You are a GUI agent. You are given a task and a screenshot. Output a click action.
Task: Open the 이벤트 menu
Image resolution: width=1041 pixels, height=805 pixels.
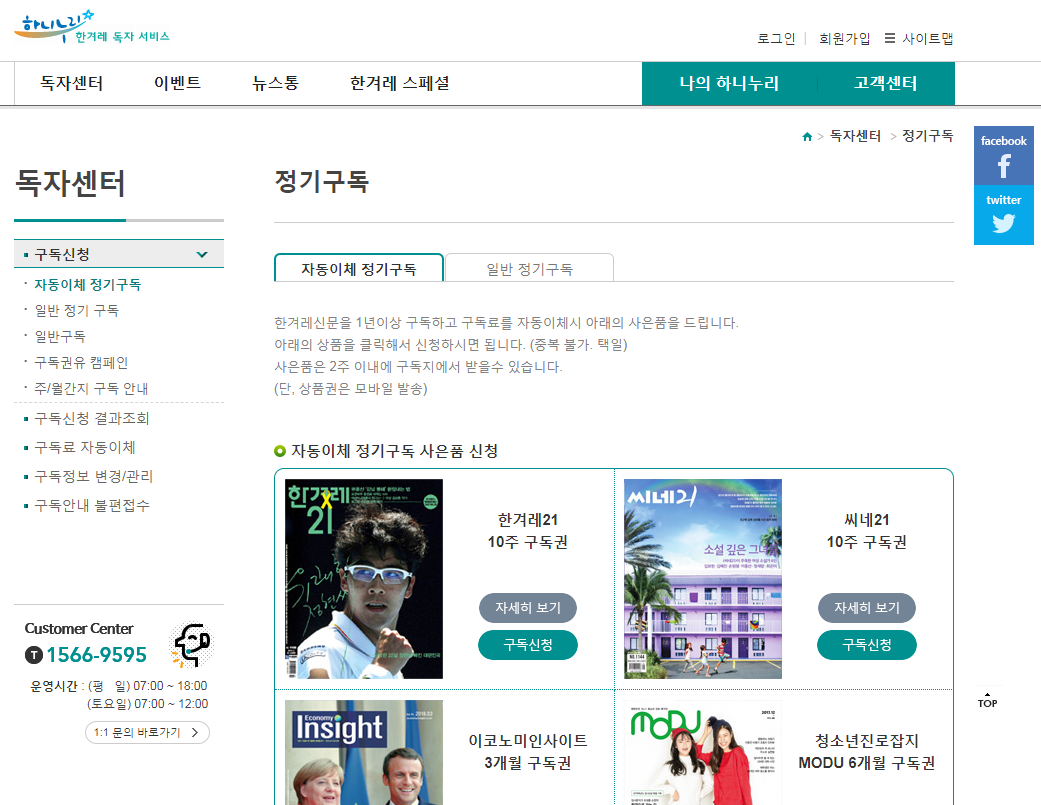pyautogui.click(x=177, y=83)
